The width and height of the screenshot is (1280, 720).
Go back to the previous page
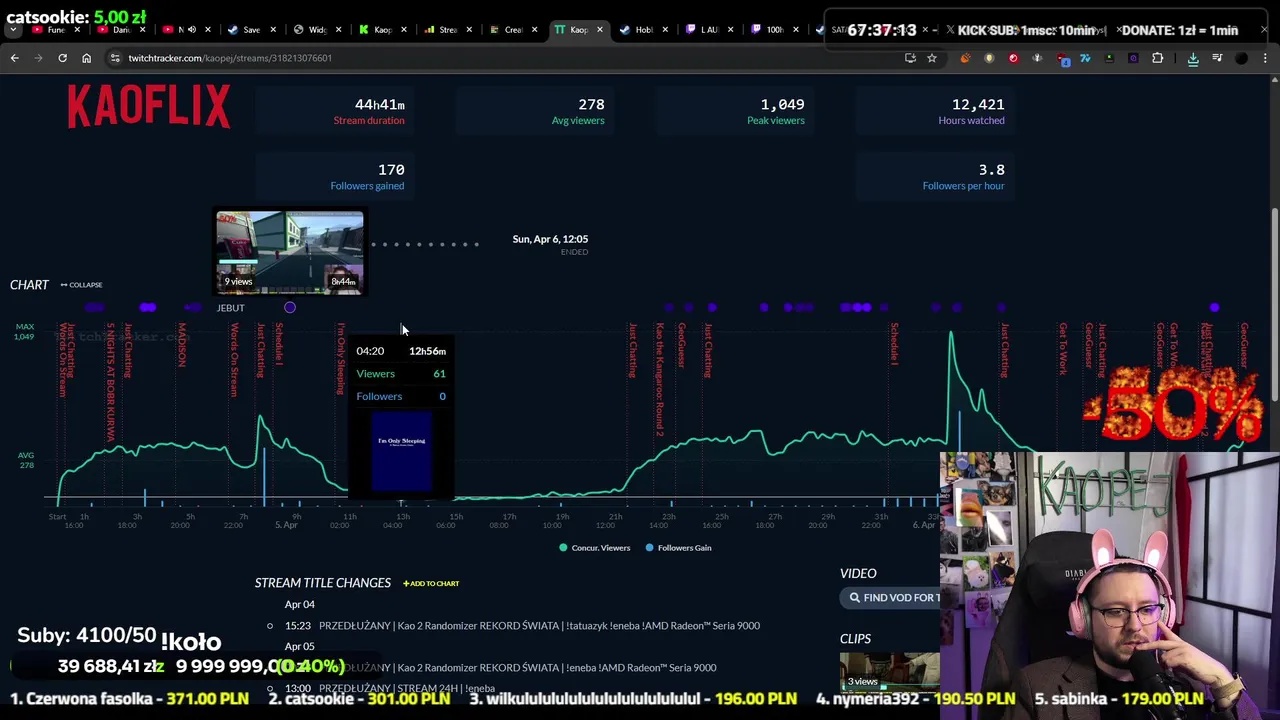[14, 58]
